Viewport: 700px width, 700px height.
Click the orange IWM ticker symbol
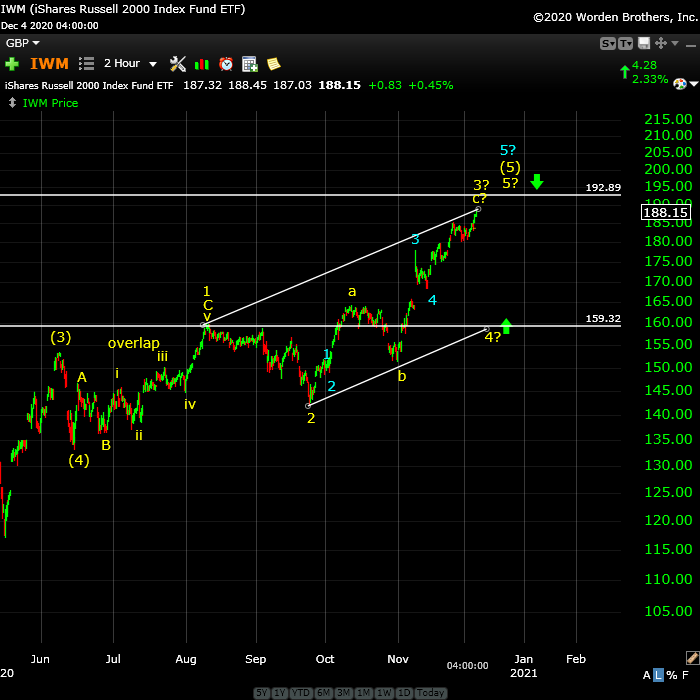point(50,63)
